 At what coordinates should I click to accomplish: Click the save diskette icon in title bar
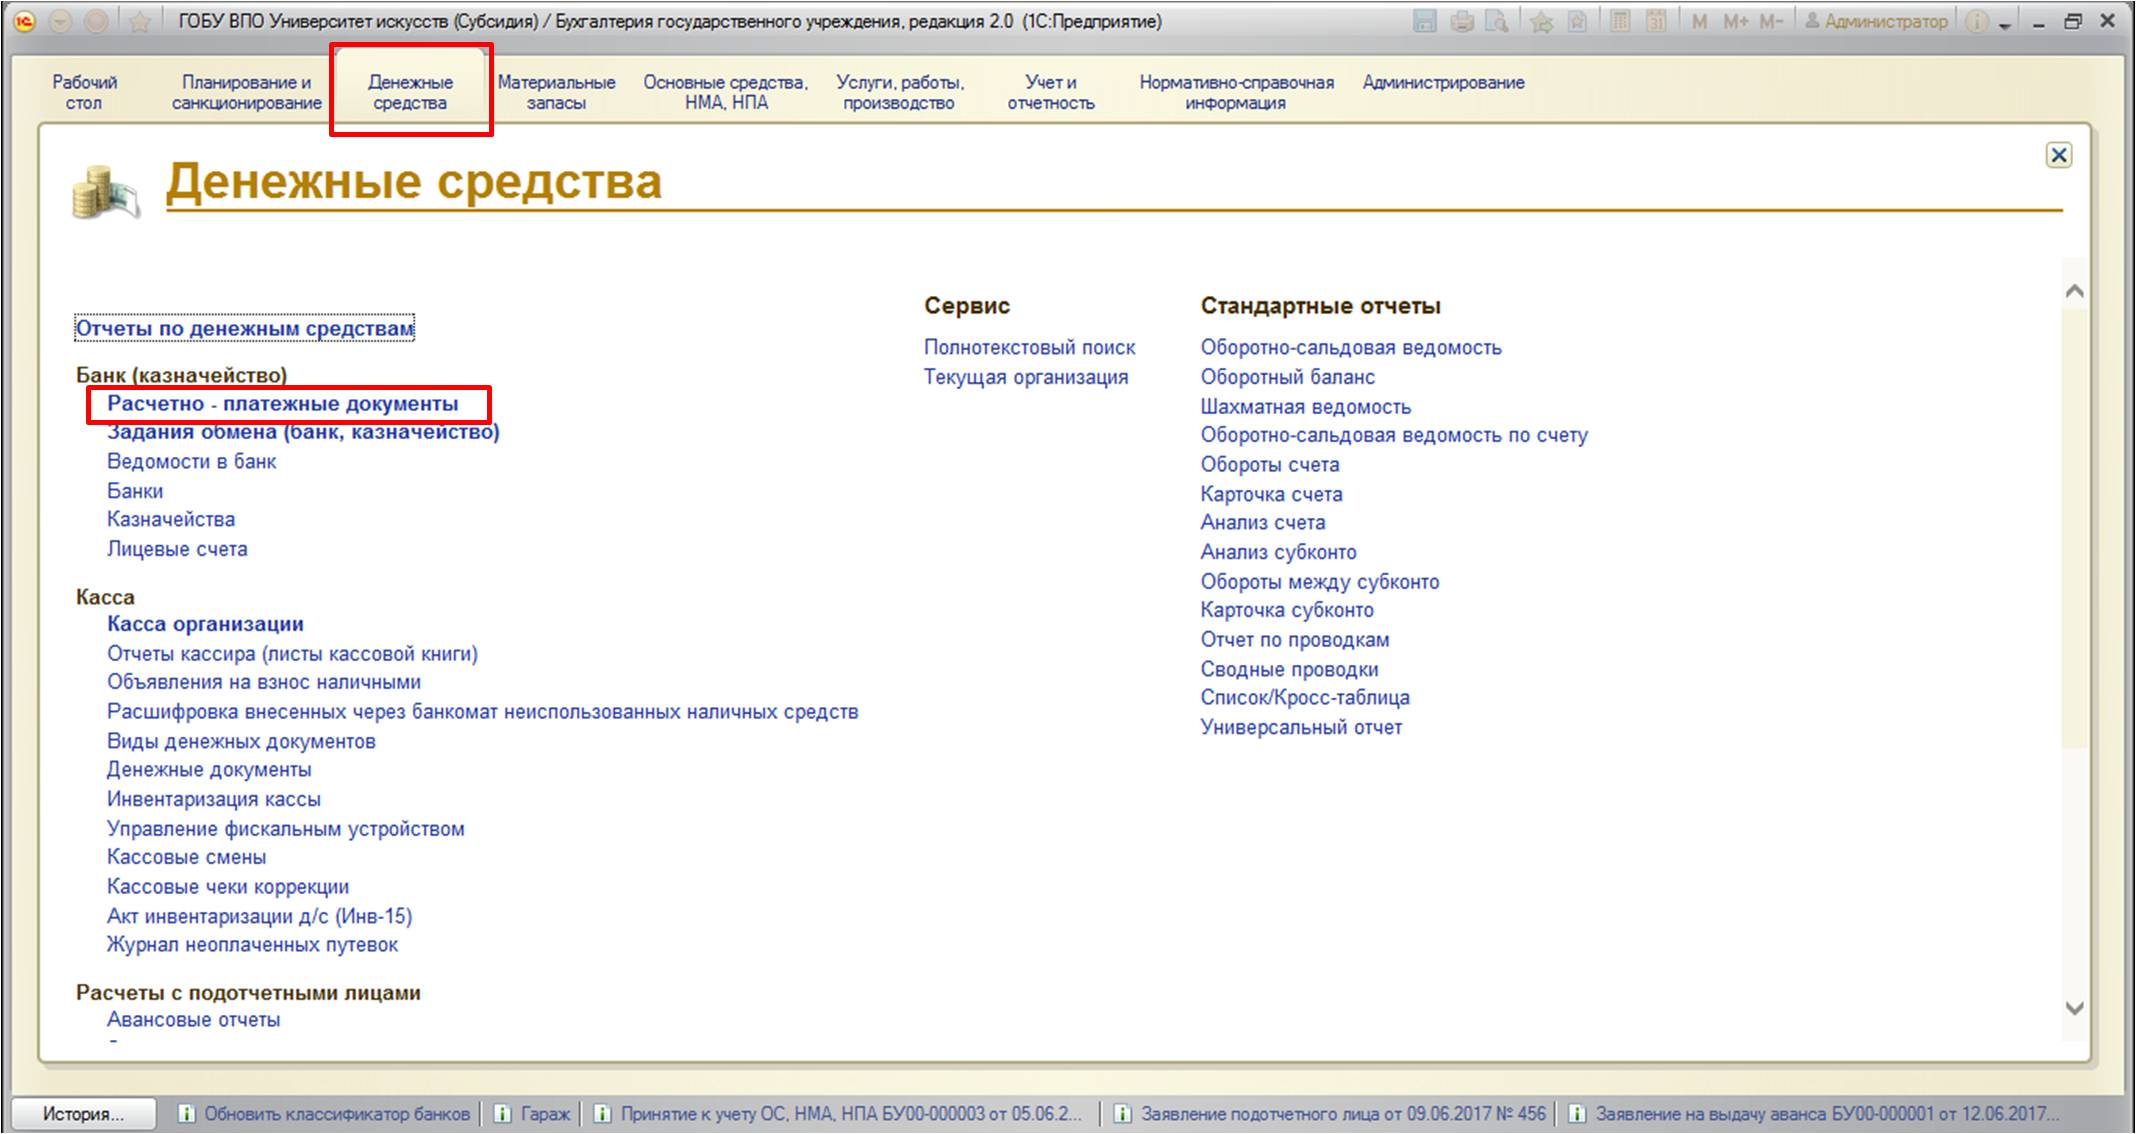1426,21
